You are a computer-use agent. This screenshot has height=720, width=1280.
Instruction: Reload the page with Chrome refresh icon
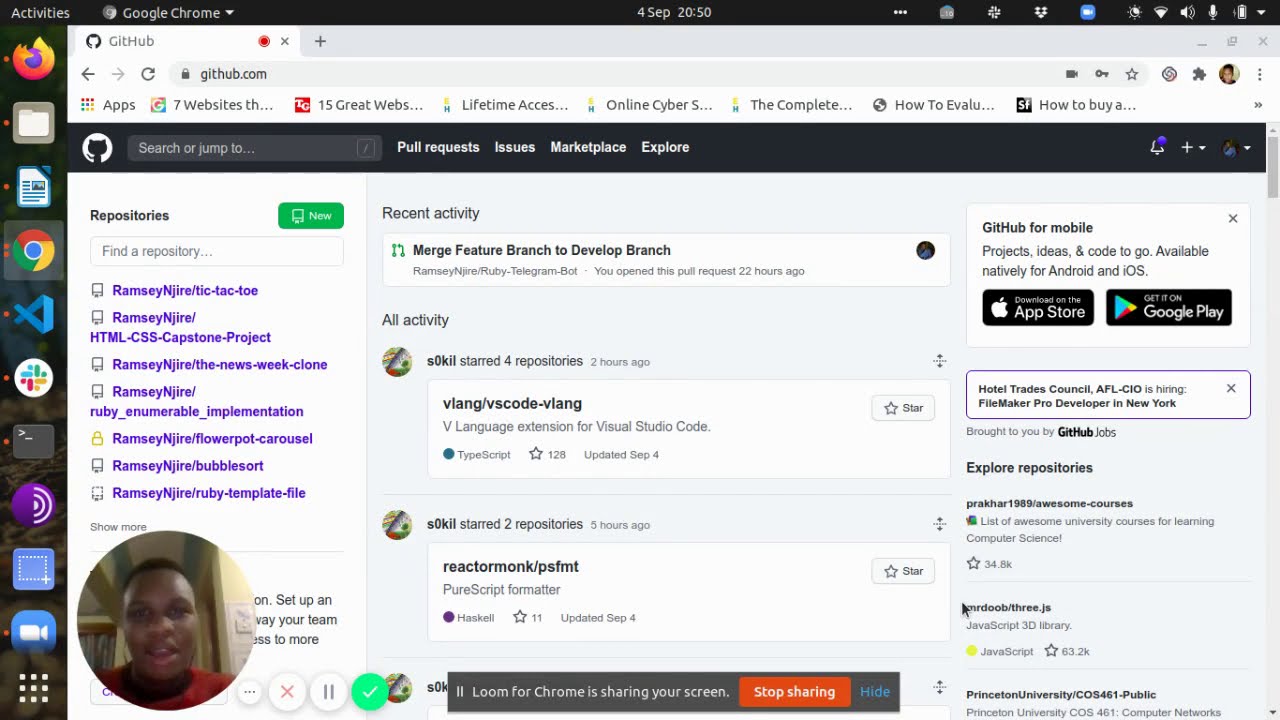pos(148,74)
